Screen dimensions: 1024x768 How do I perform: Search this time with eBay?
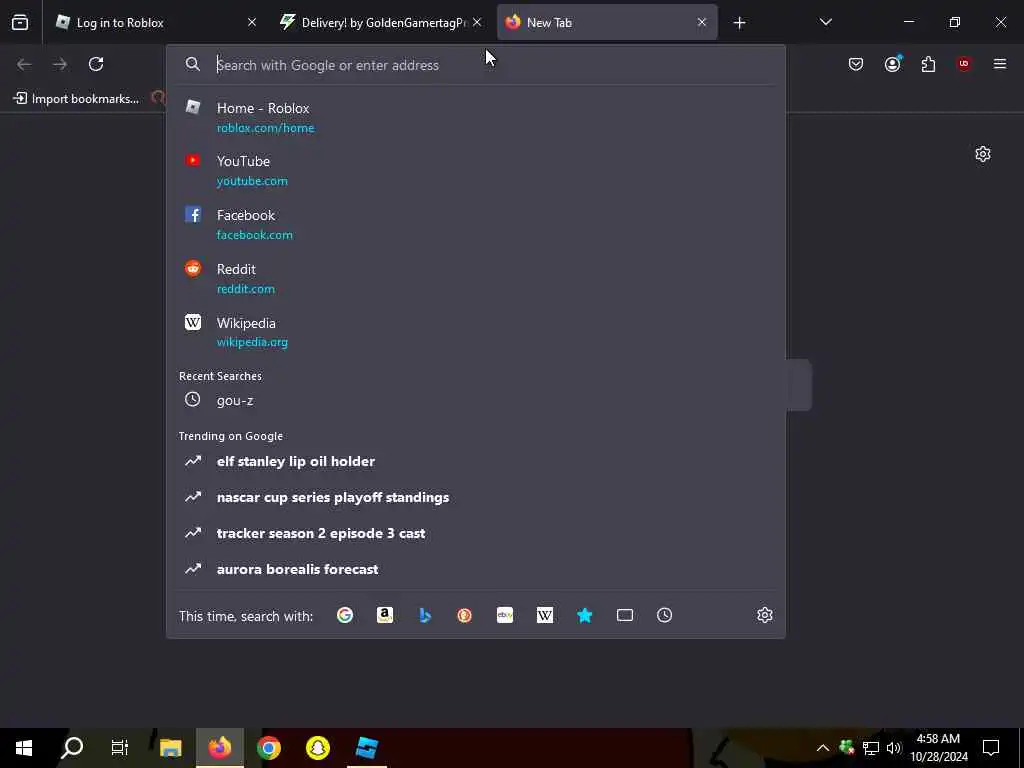505,615
